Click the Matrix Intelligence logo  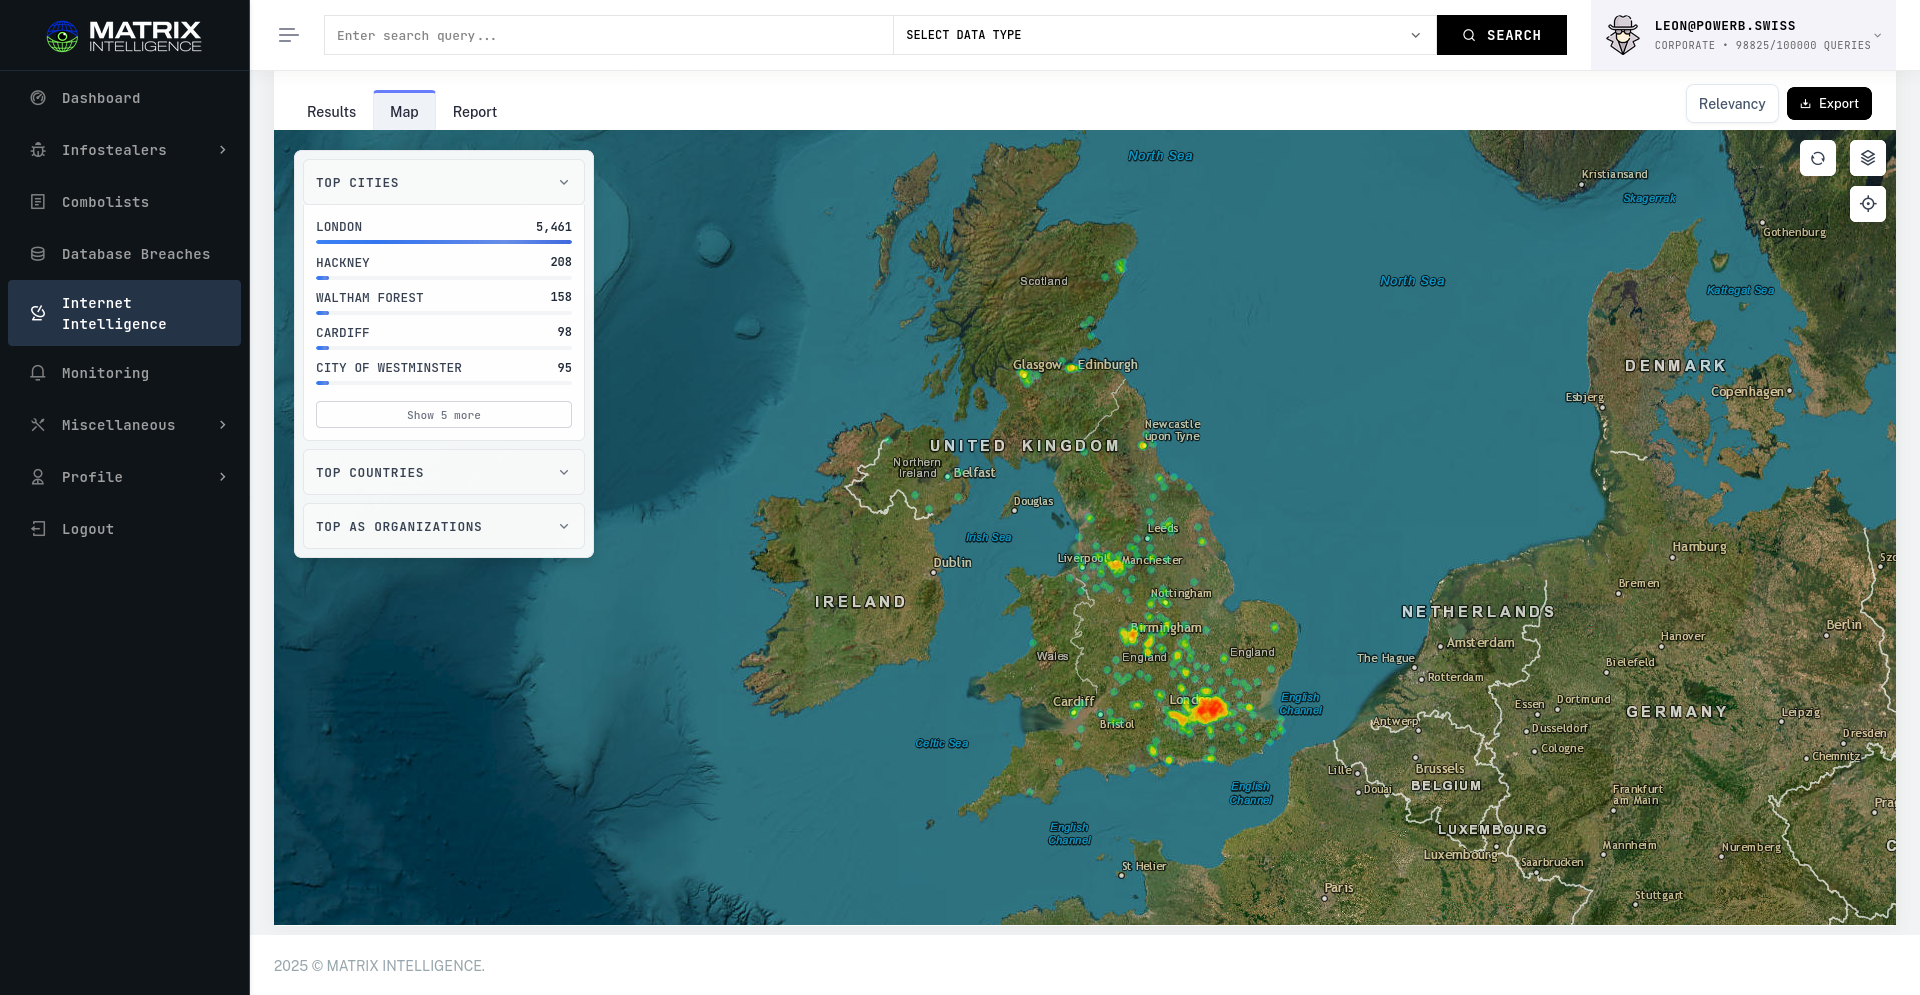click(124, 36)
